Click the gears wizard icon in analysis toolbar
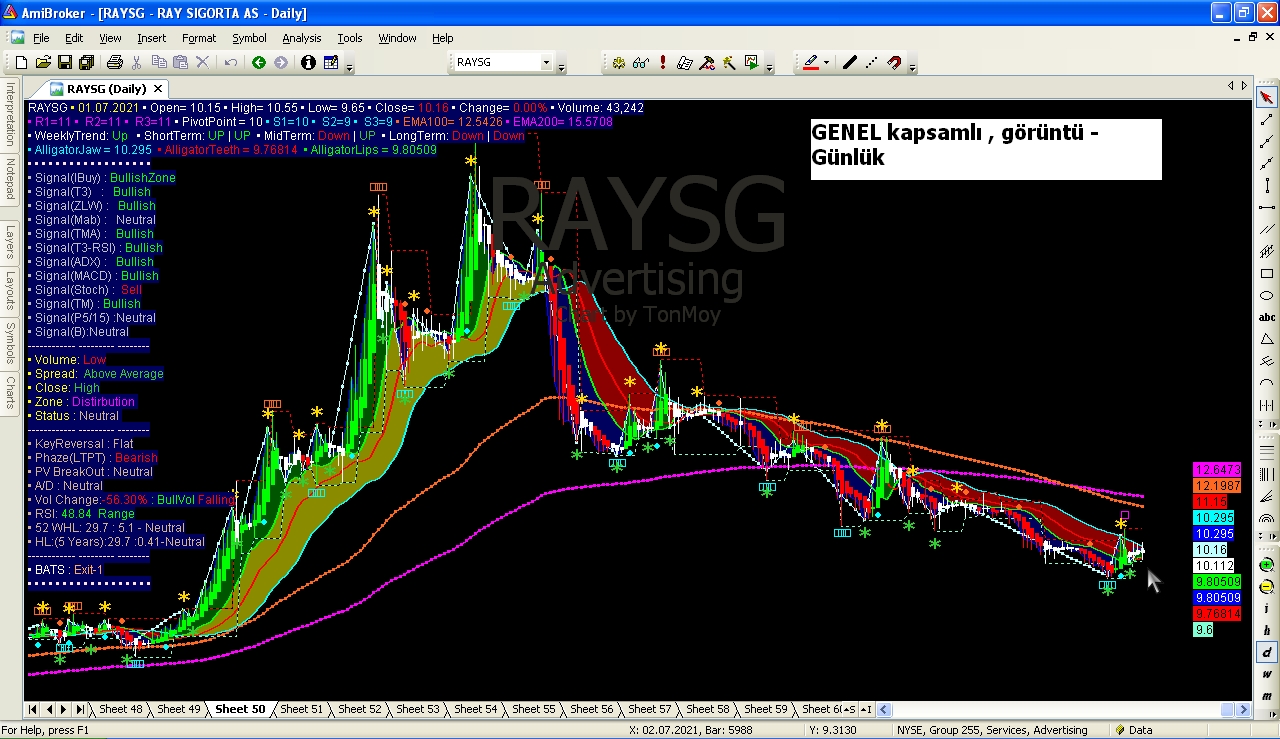Image resolution: width=1280 pixels, height=739 pixels. [619, 62]
